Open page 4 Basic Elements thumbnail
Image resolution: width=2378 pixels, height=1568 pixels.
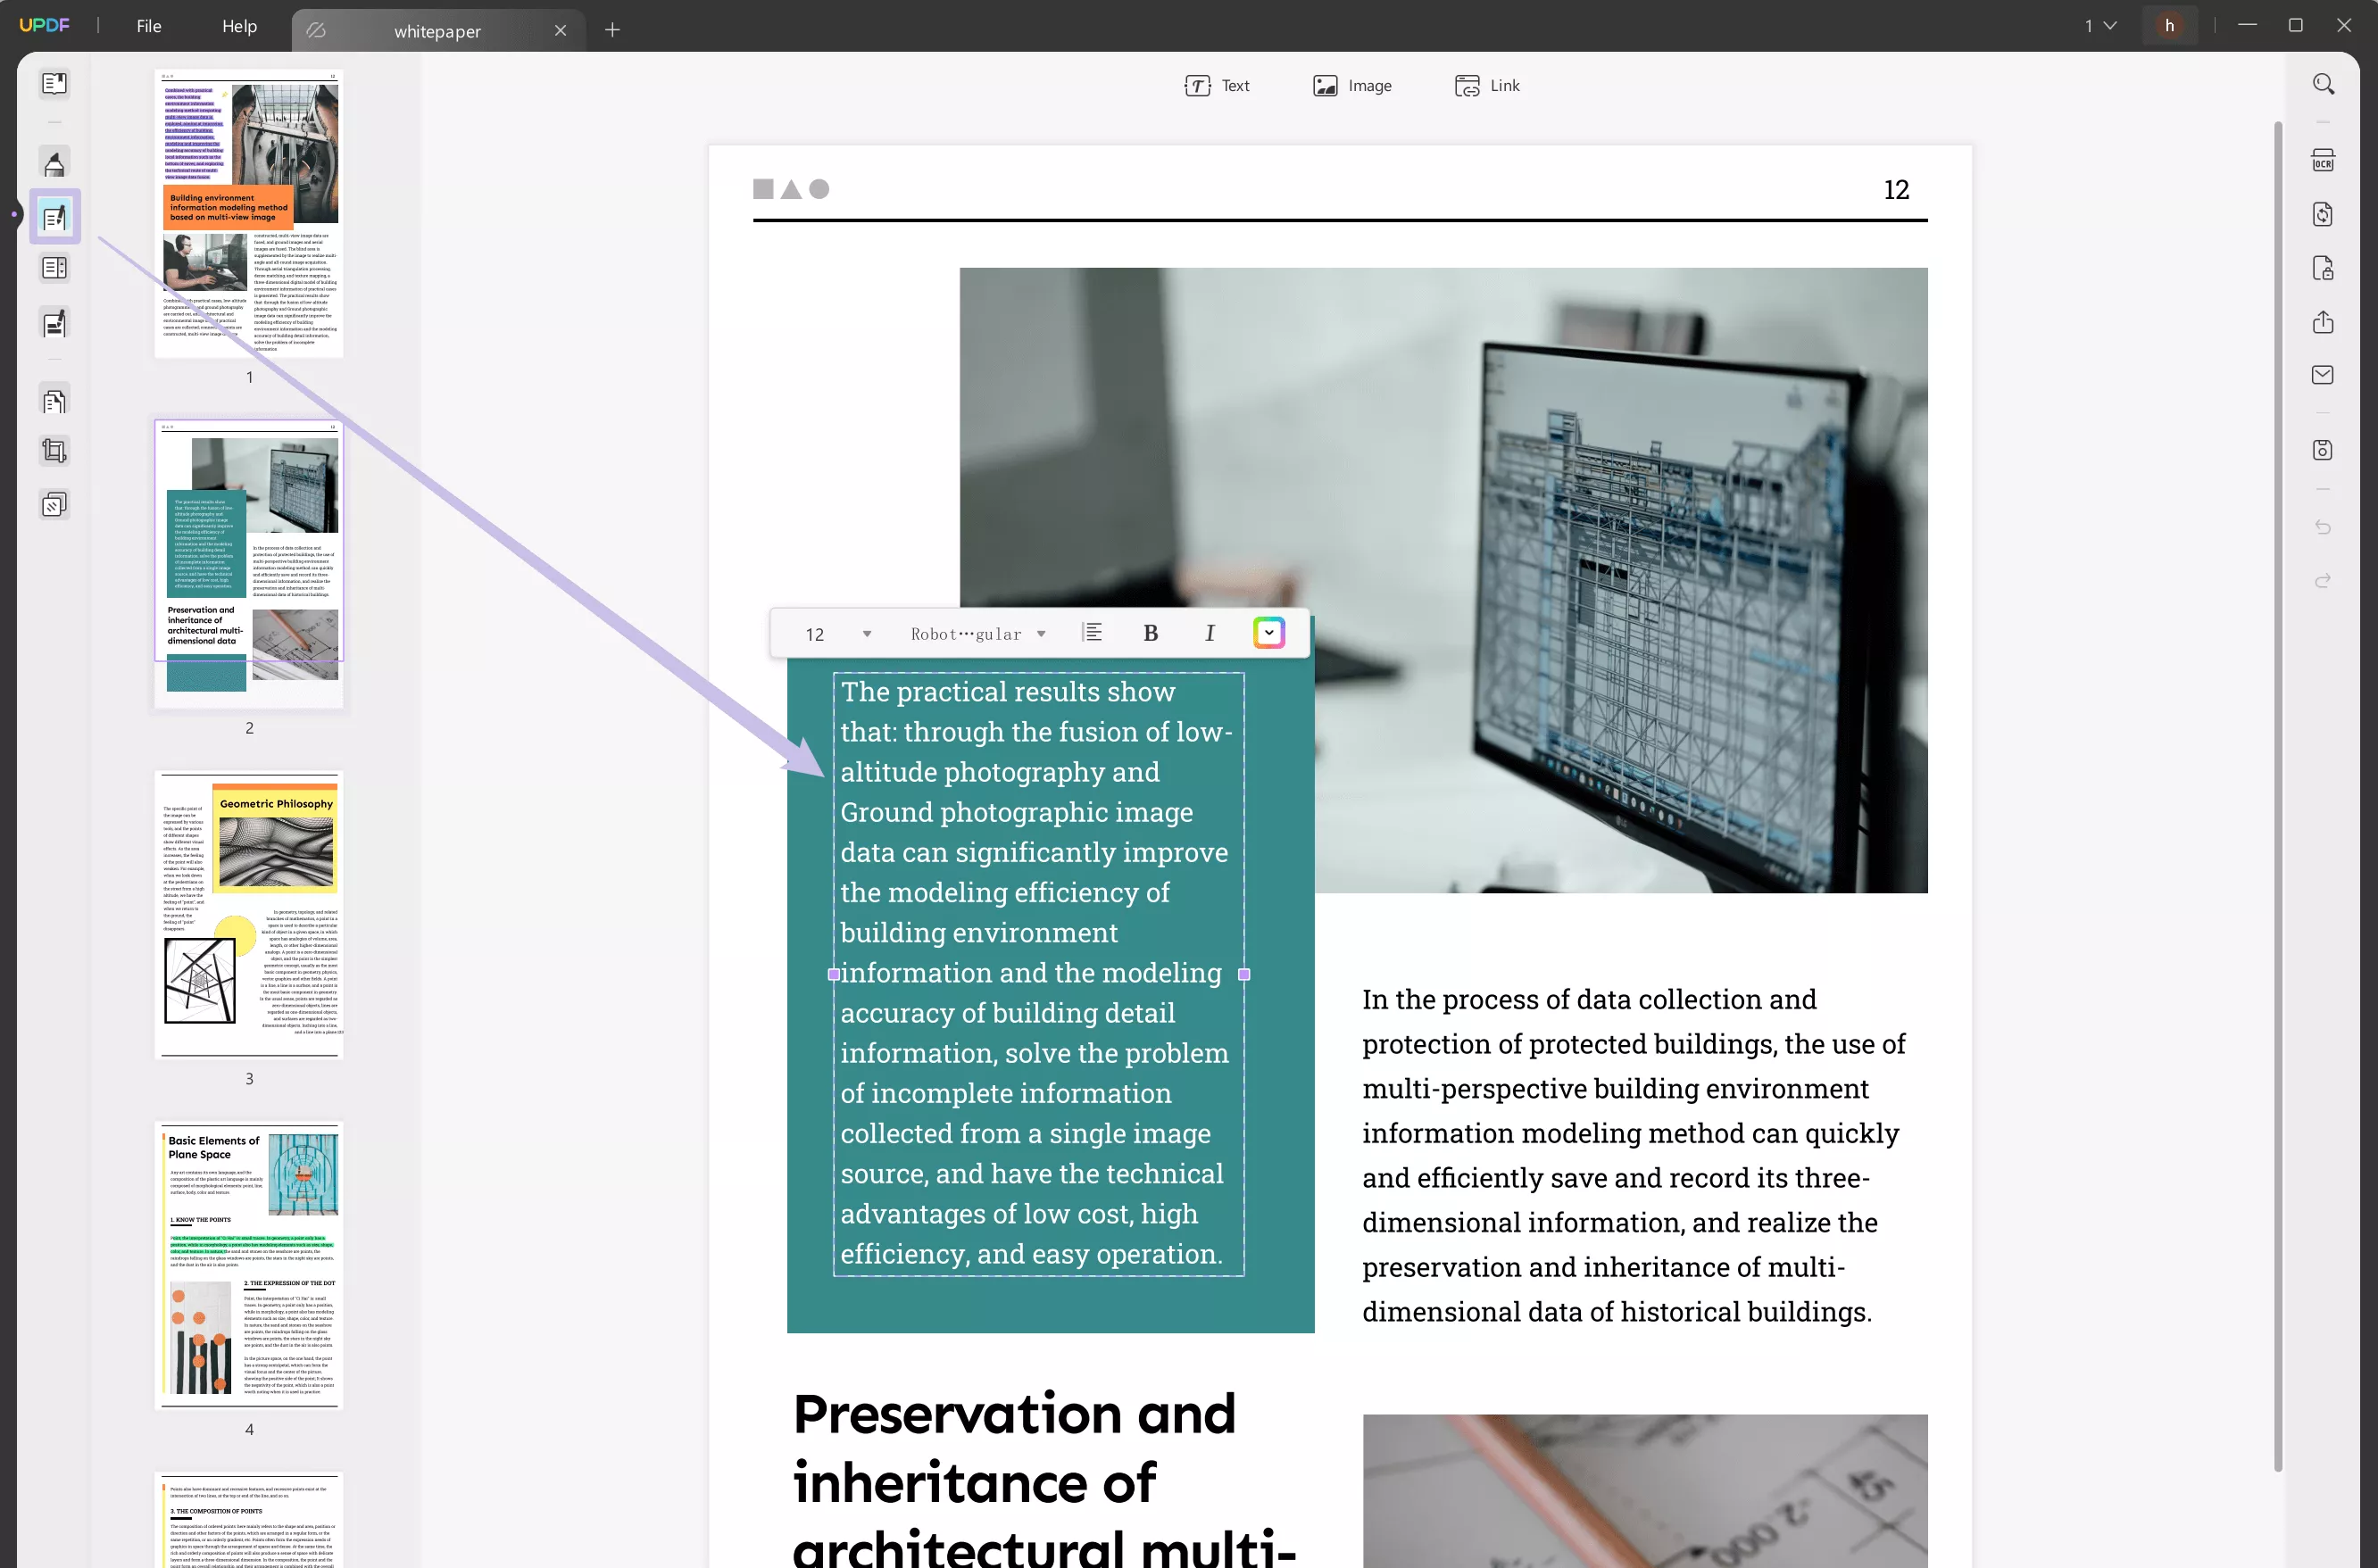click(249, 1265)
